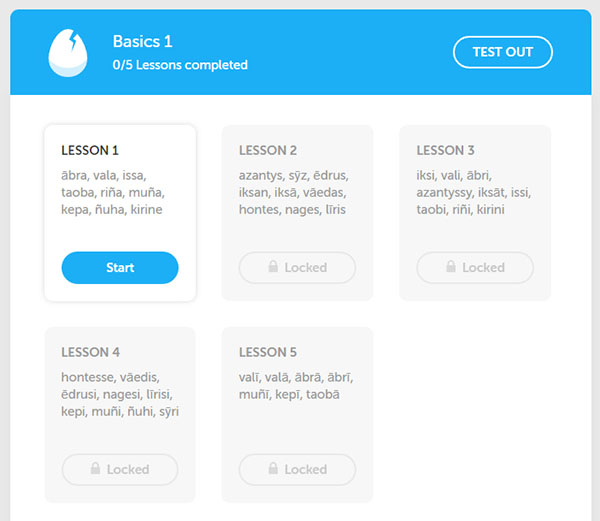Select the Lesson 3 card heading
Image resolution: width=600 pixels, height=521 pixels.
445,150
